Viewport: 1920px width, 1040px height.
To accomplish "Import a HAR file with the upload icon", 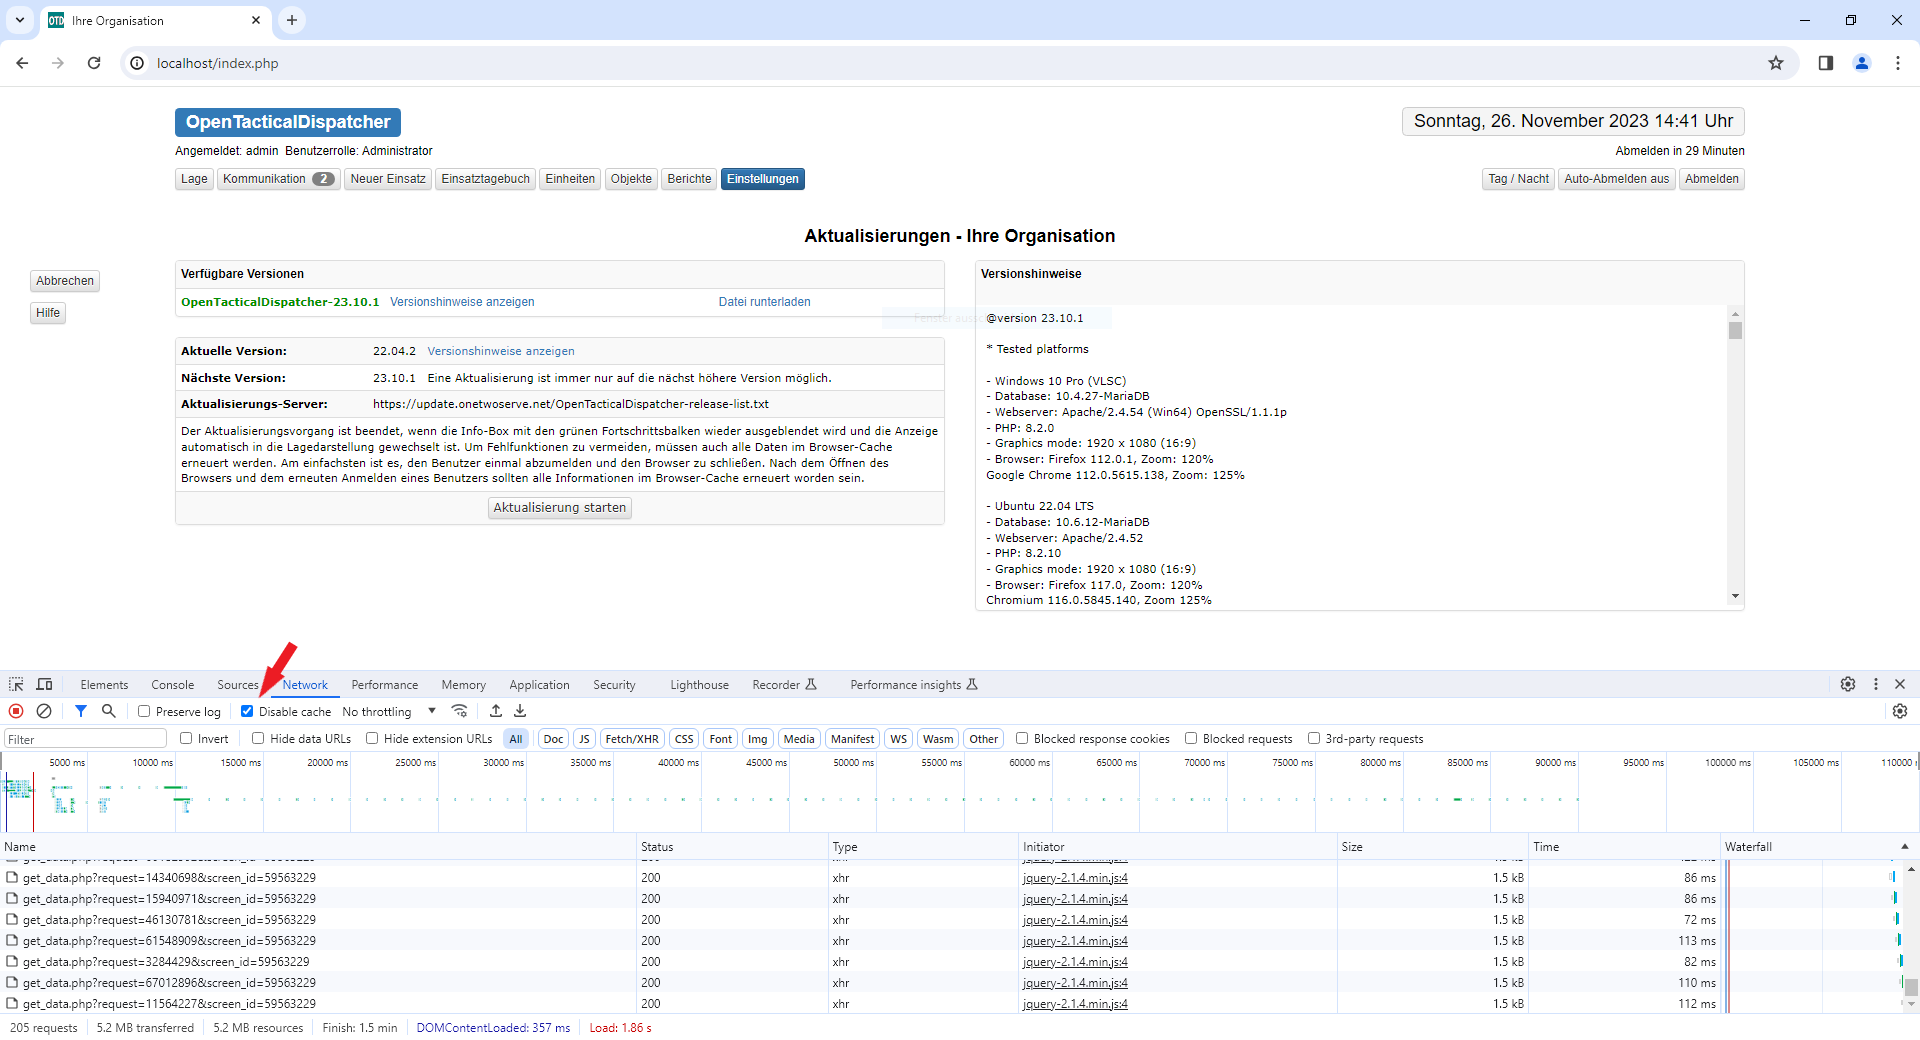I will pos(496,711).
